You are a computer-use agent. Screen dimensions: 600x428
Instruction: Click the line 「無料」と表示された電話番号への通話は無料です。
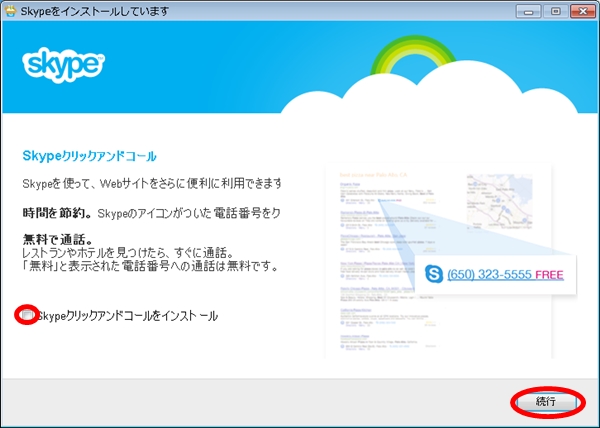point(150,266)
